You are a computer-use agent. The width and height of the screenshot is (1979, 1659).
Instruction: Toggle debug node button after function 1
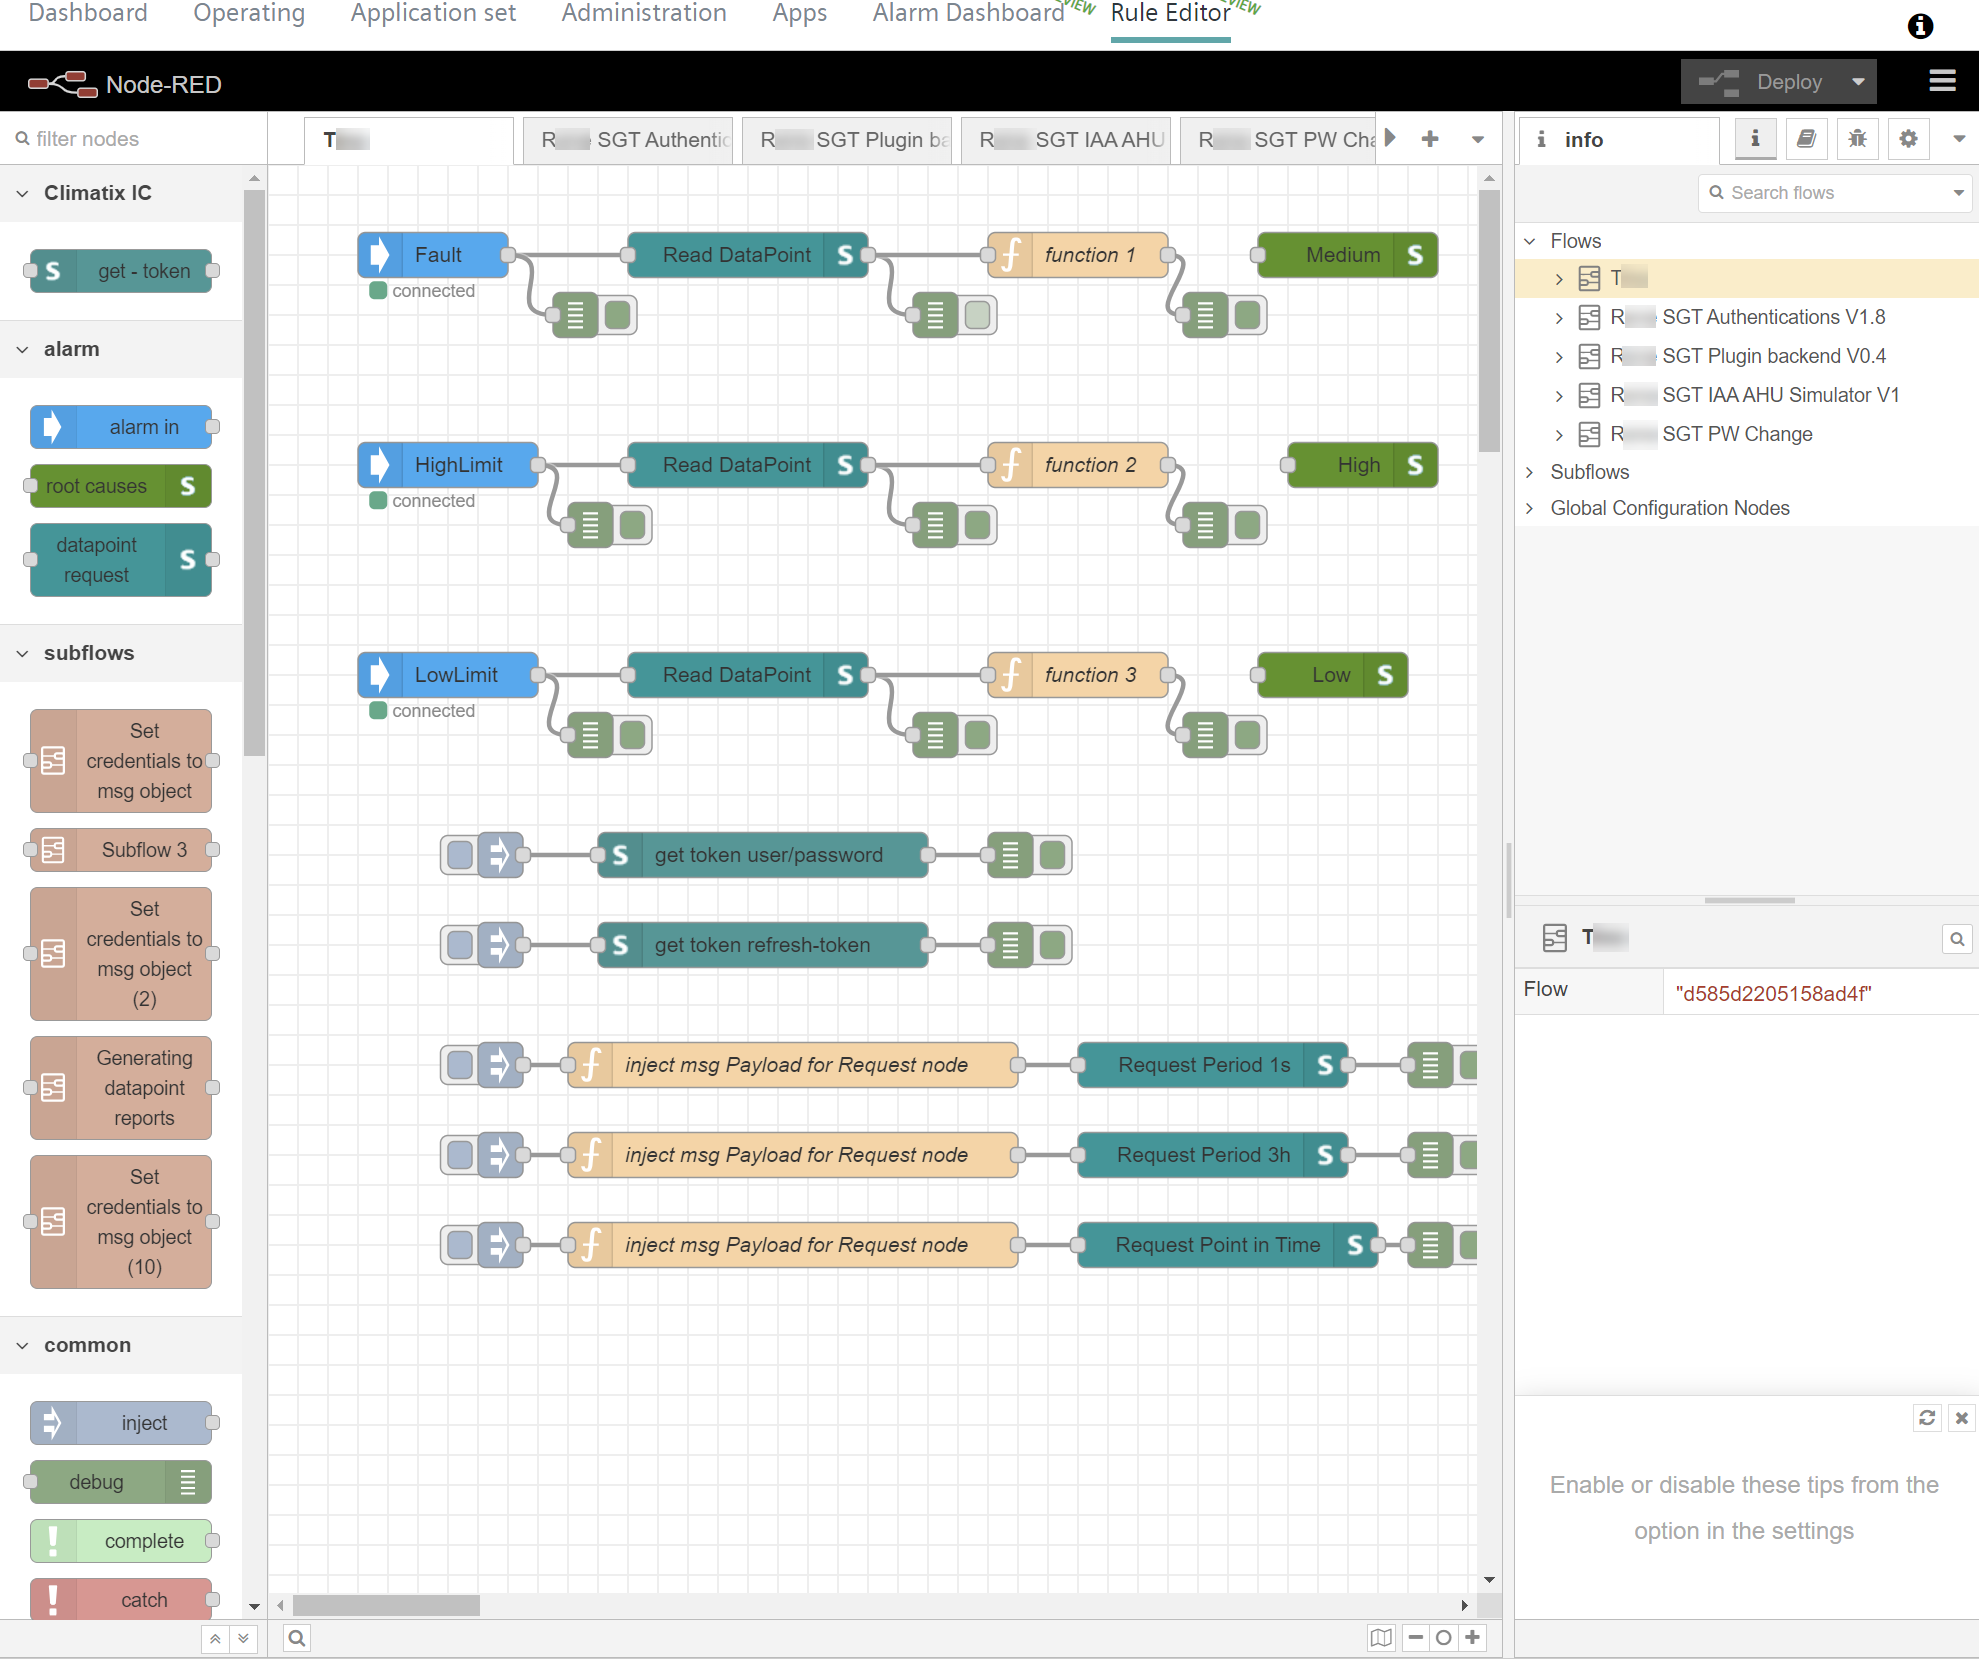1248,315
